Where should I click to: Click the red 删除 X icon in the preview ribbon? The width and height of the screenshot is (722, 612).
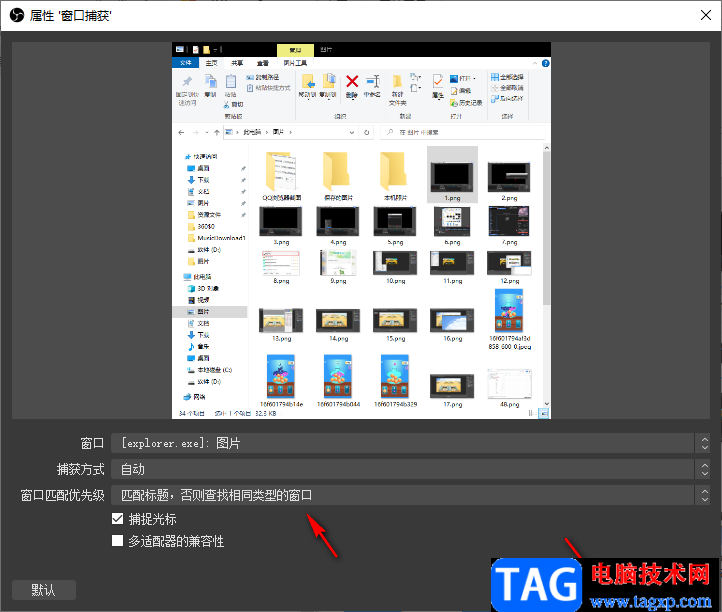(352, 82)
